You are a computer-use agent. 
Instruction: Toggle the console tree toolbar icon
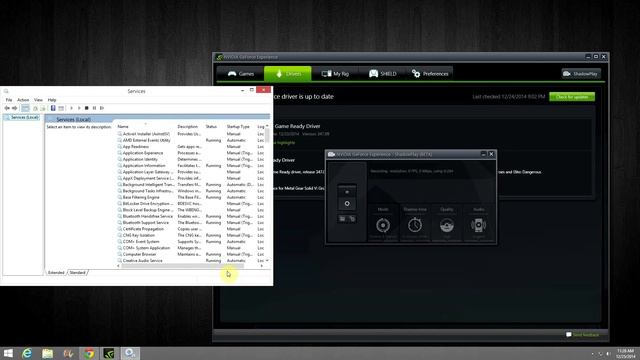[x=25, y=108]
